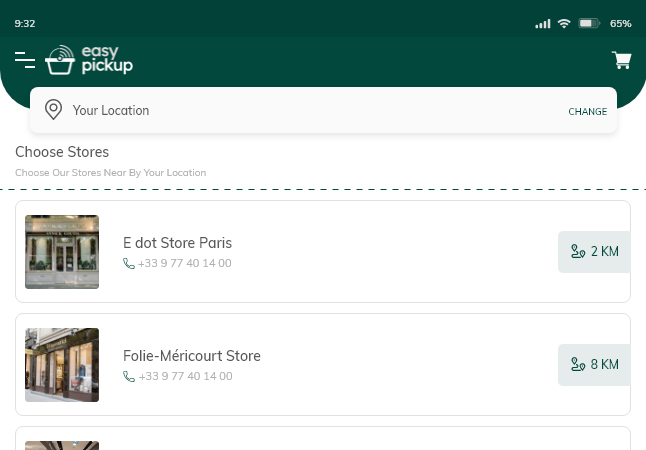This screenshot has height=450, width=646.
Task: Open the partially visible third store card
Action: click(322, 440)
